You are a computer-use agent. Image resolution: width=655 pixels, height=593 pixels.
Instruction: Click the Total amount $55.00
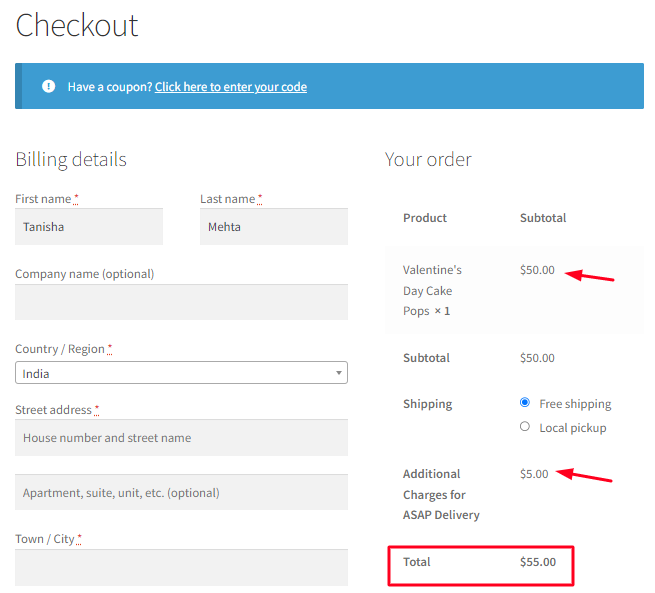(538, 562)
